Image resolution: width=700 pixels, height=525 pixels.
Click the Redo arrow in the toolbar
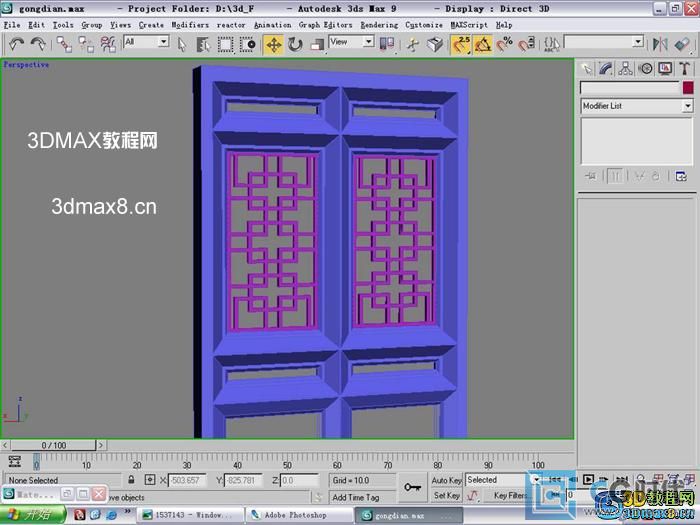point(38,44)
